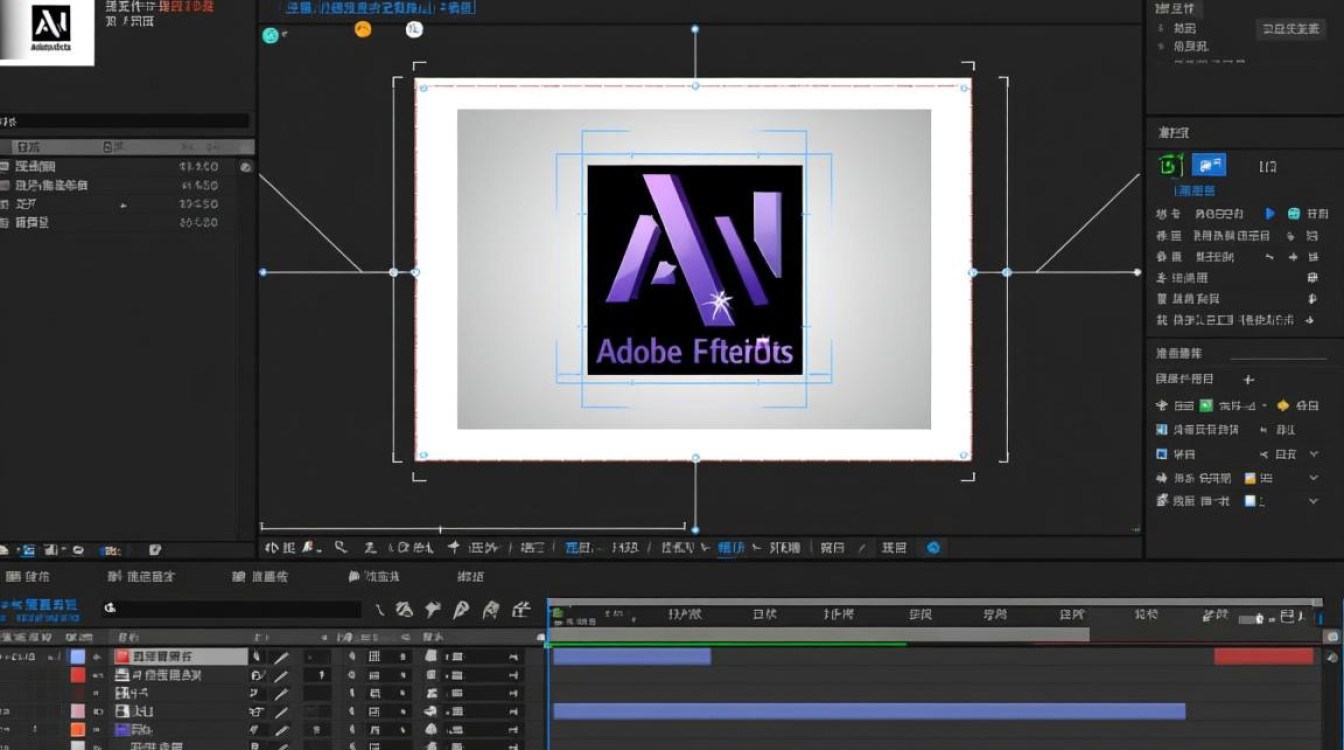Click the yellow diamond icon in the right panel
Screen dimensions: 1344x750
point(1283,406)
